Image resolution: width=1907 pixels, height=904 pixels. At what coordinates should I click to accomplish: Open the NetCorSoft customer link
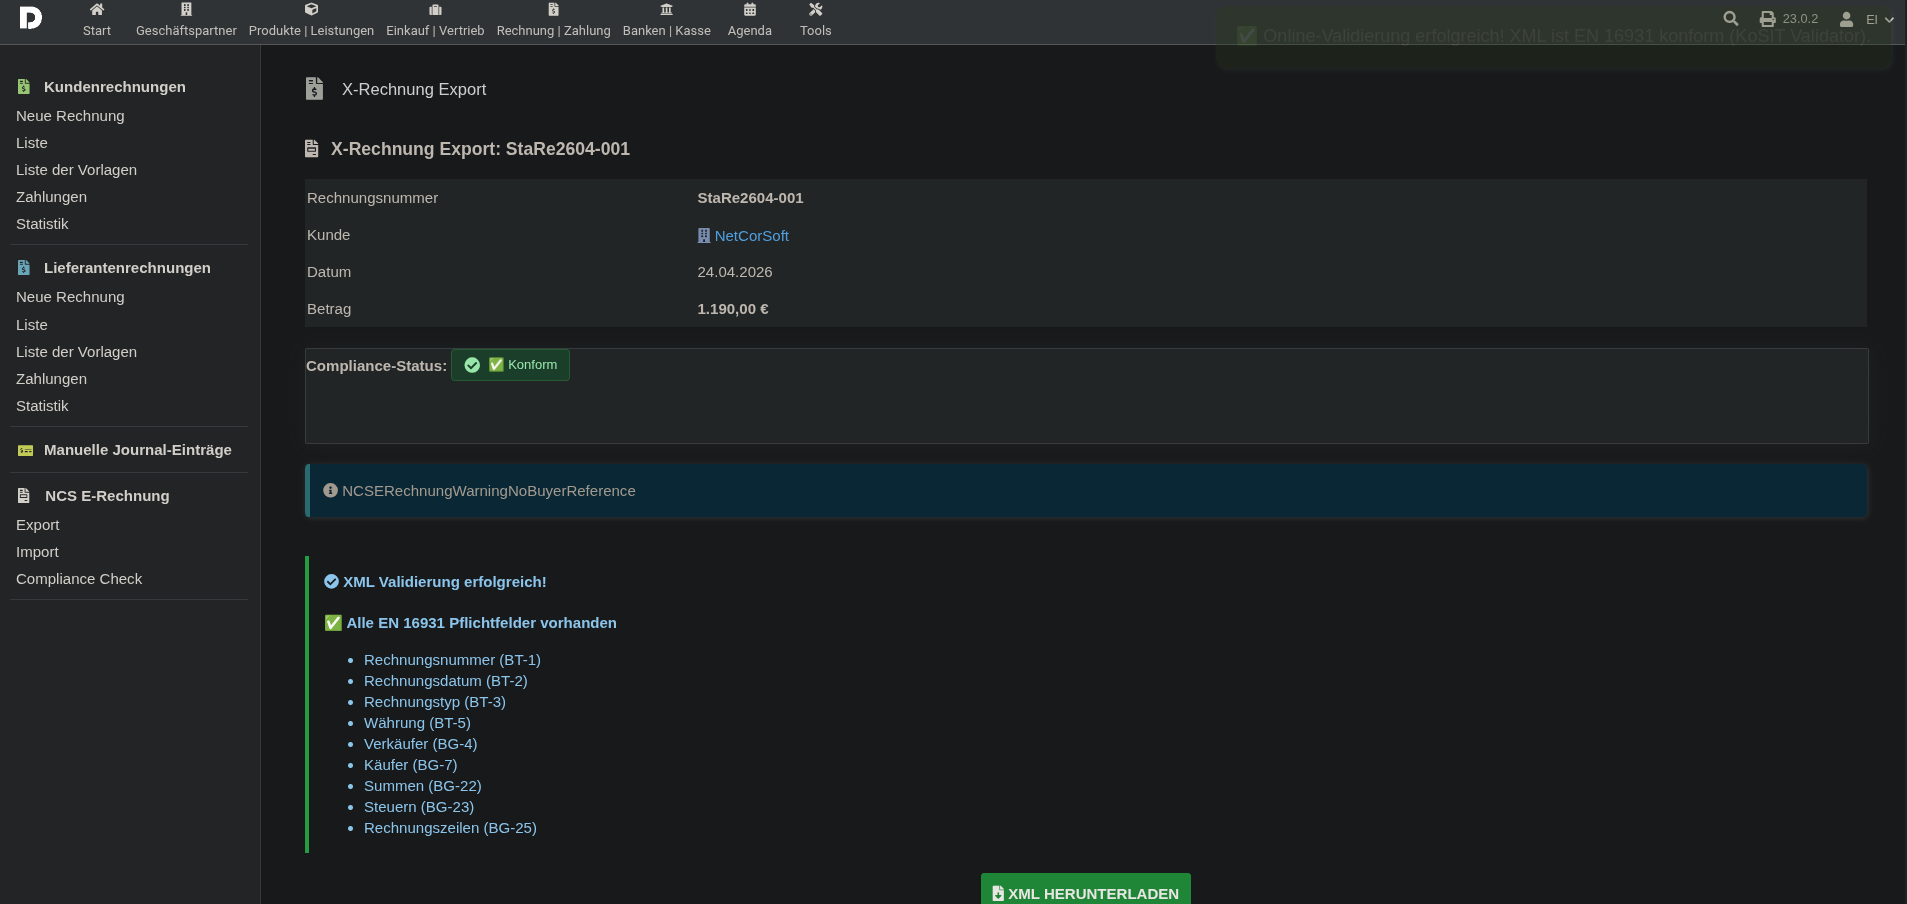click(x=751, y=236)
